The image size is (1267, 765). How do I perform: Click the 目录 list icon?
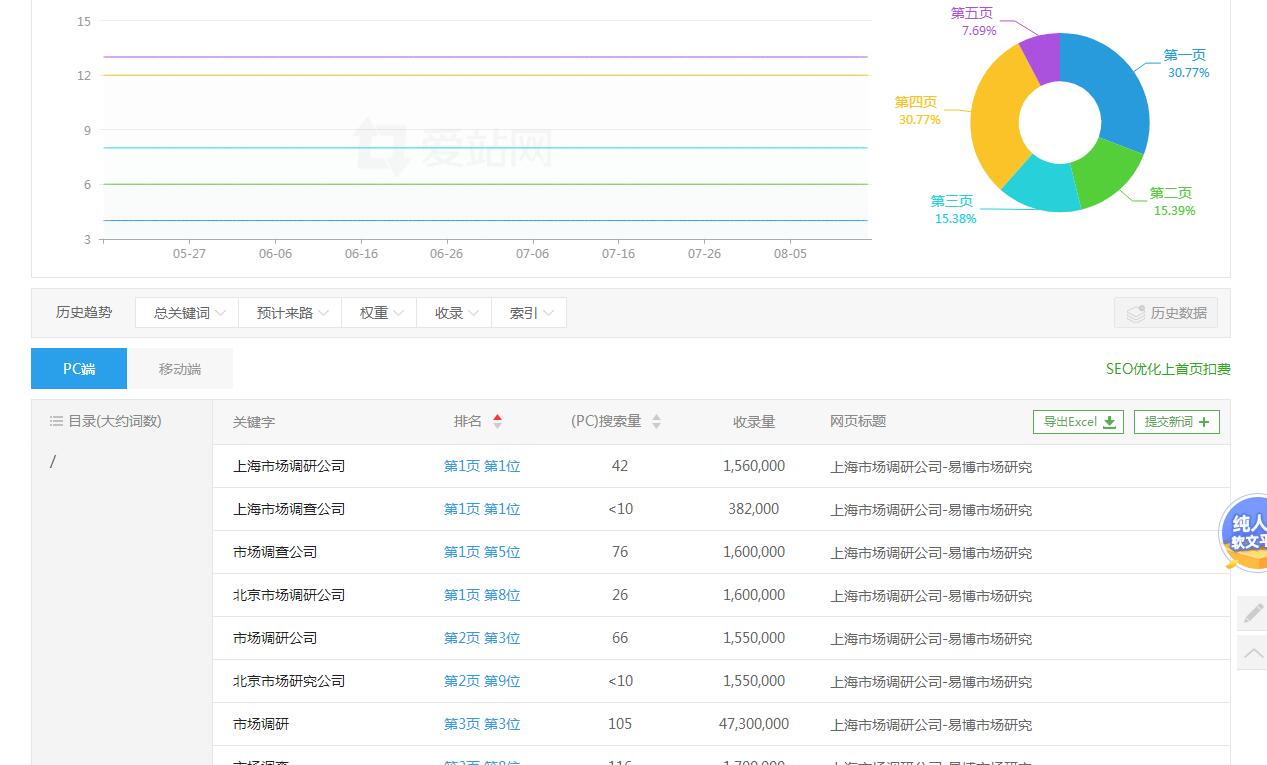pyautogui.click(x=56, y=422)
